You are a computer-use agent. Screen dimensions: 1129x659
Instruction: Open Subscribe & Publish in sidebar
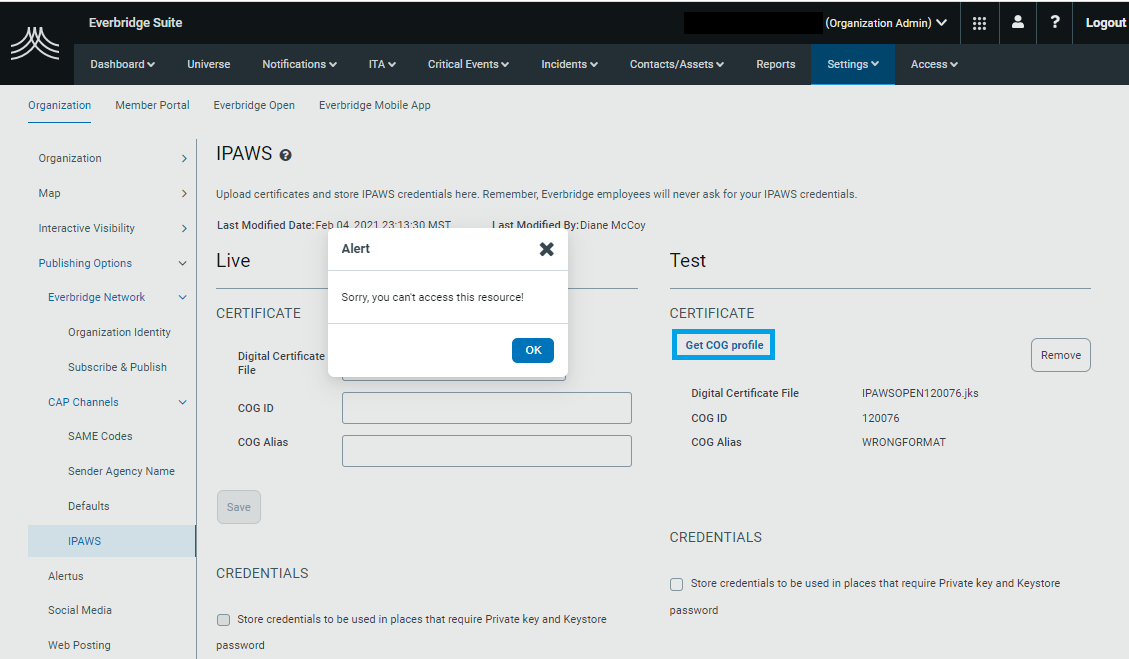[x=117, y=367]
